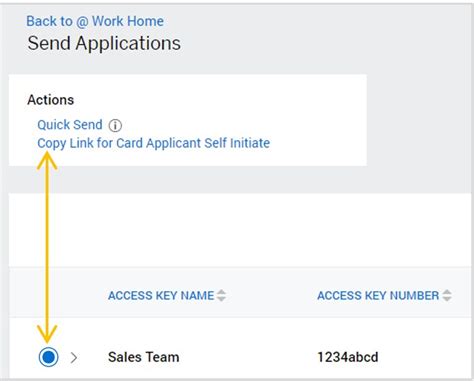Click the Actions section heading
Image resolution: width=474 pixels, height=381 pixels.
(51, 100)
